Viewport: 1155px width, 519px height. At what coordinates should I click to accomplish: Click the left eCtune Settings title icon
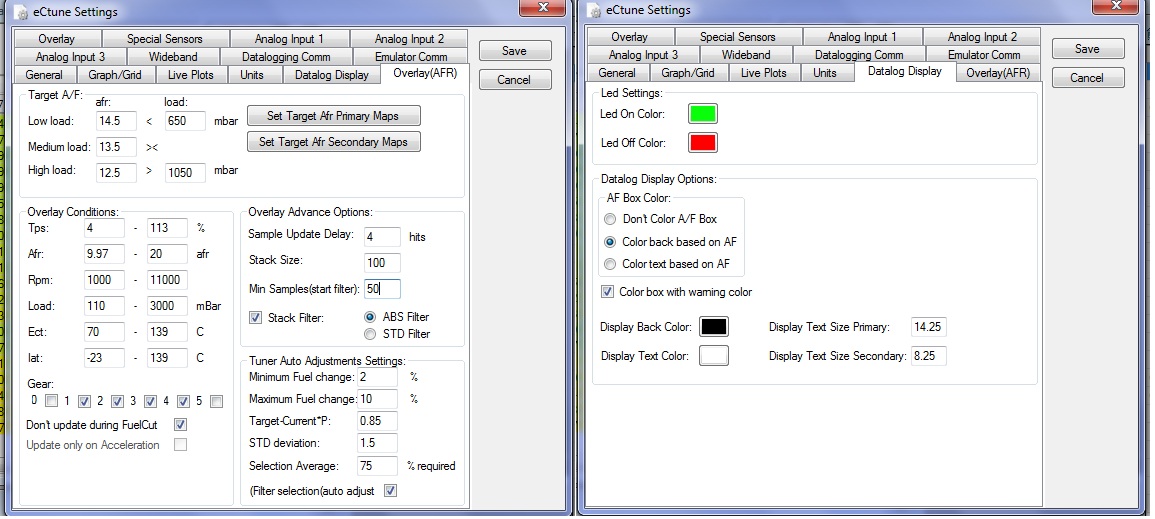click(21, 12)
